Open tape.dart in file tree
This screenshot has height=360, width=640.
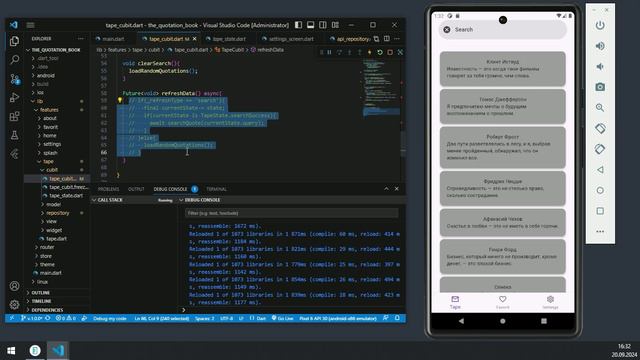(56, 239)
